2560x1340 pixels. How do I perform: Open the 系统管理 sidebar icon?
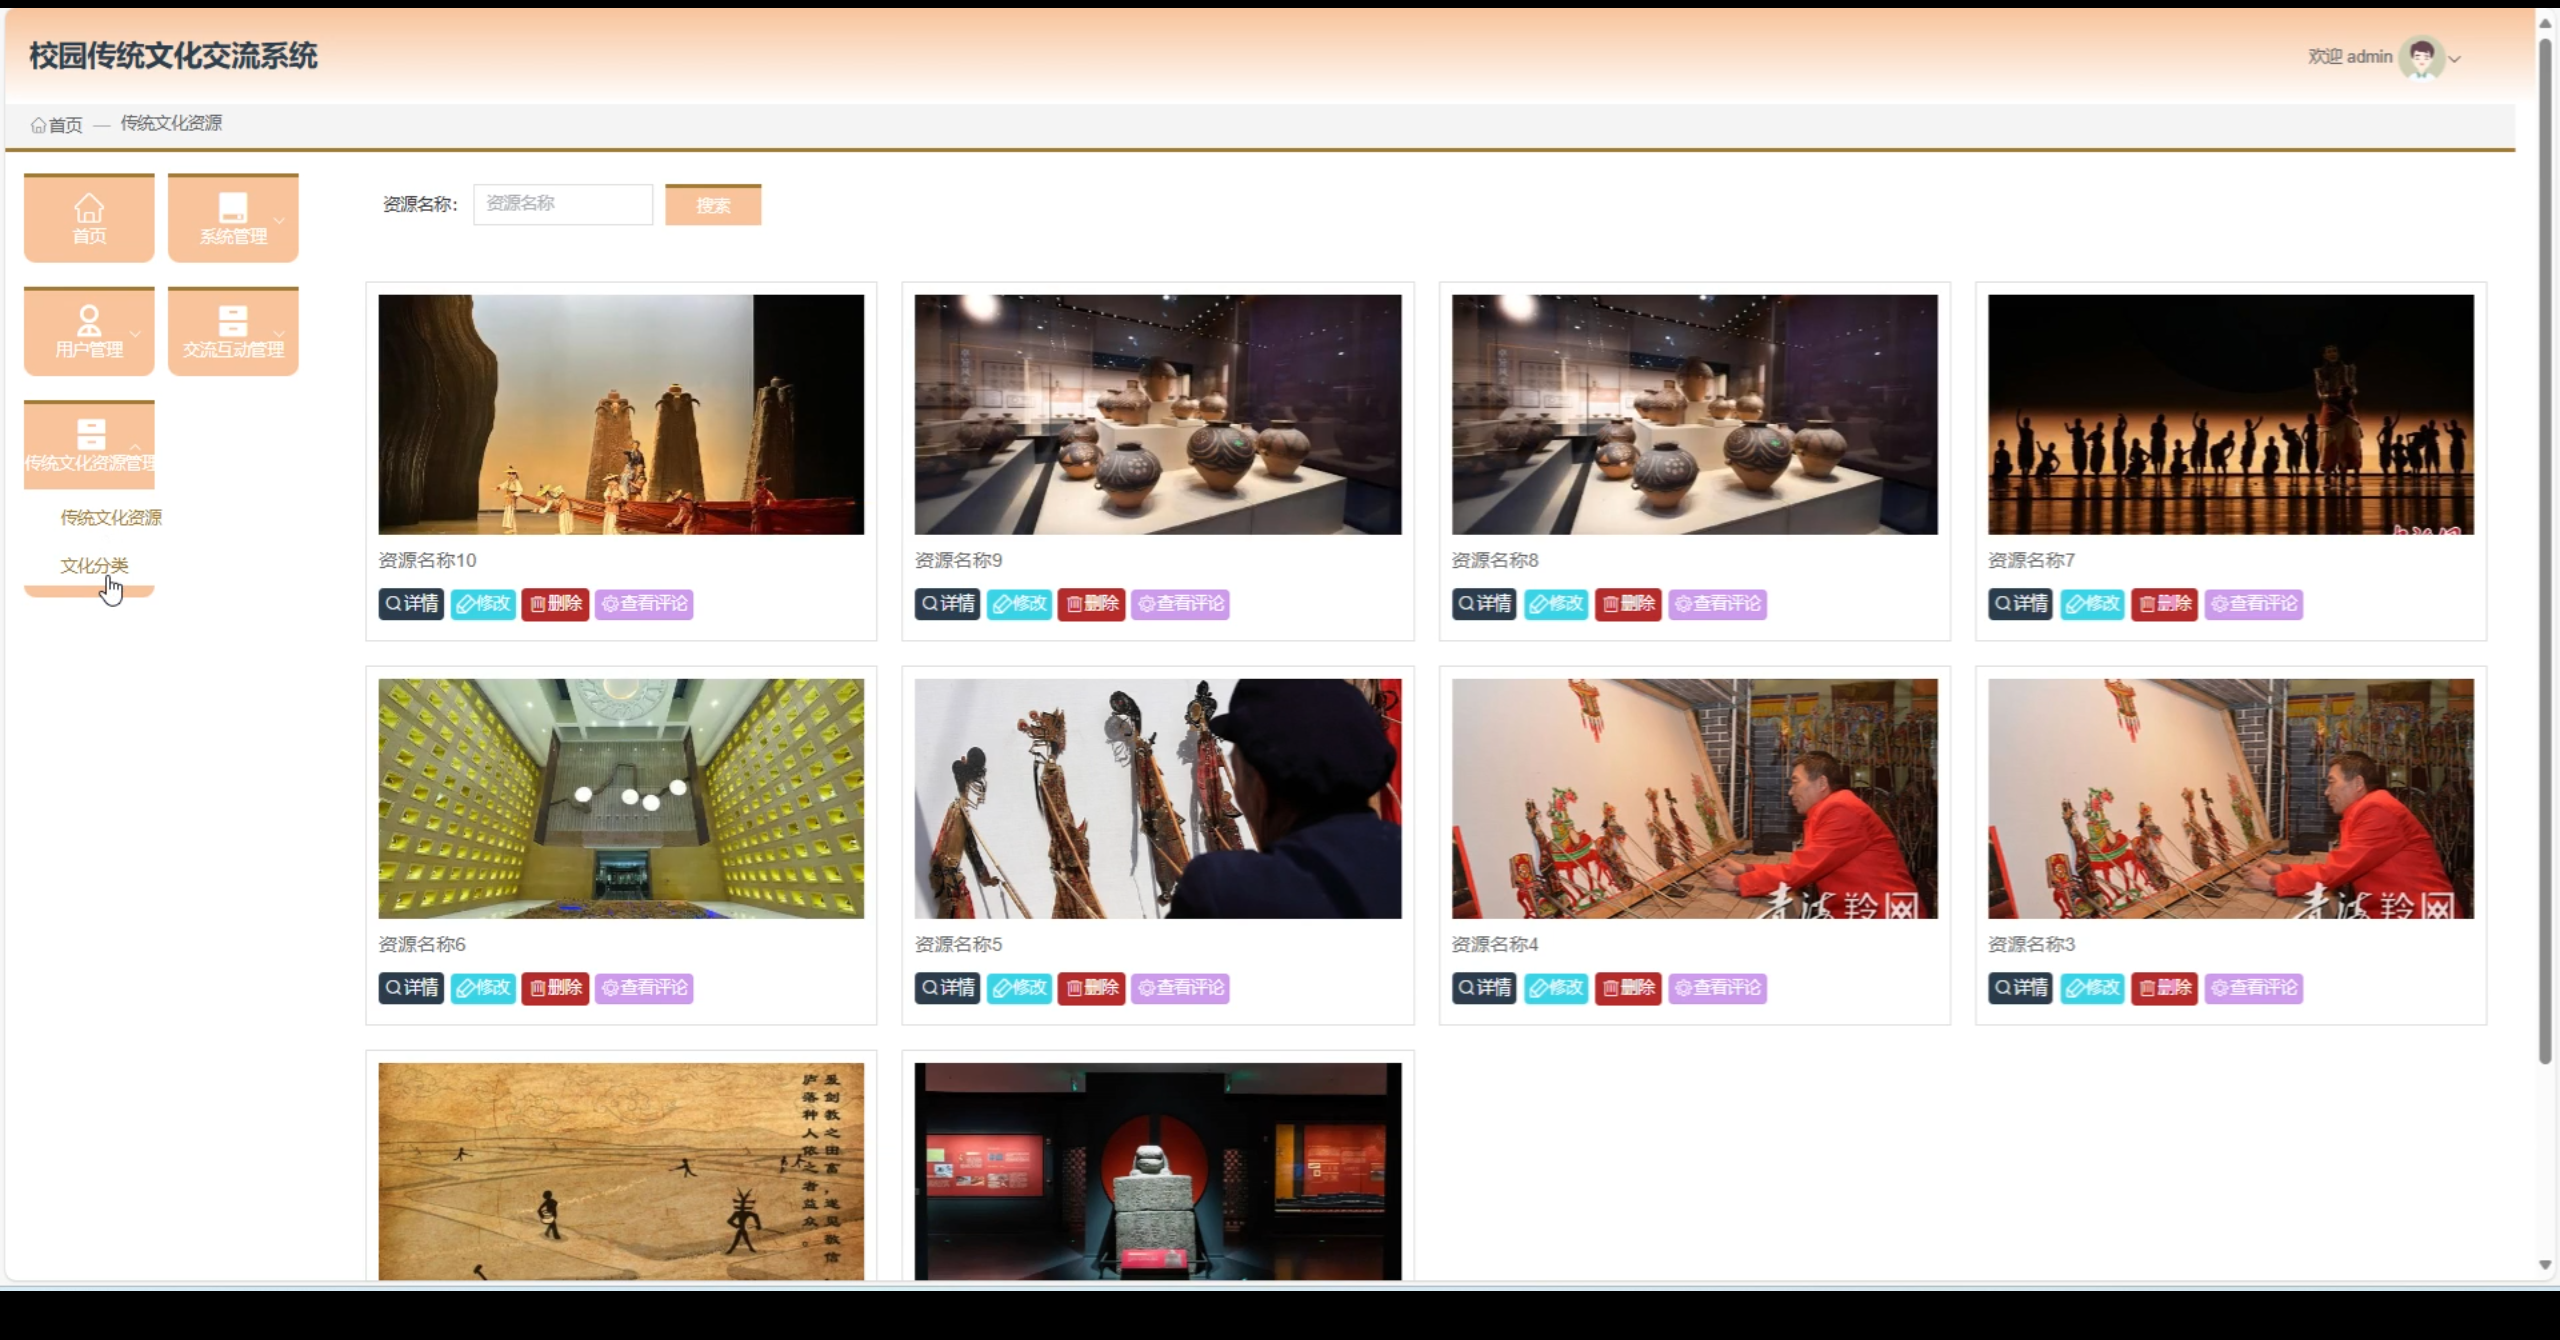pos(232,208)
